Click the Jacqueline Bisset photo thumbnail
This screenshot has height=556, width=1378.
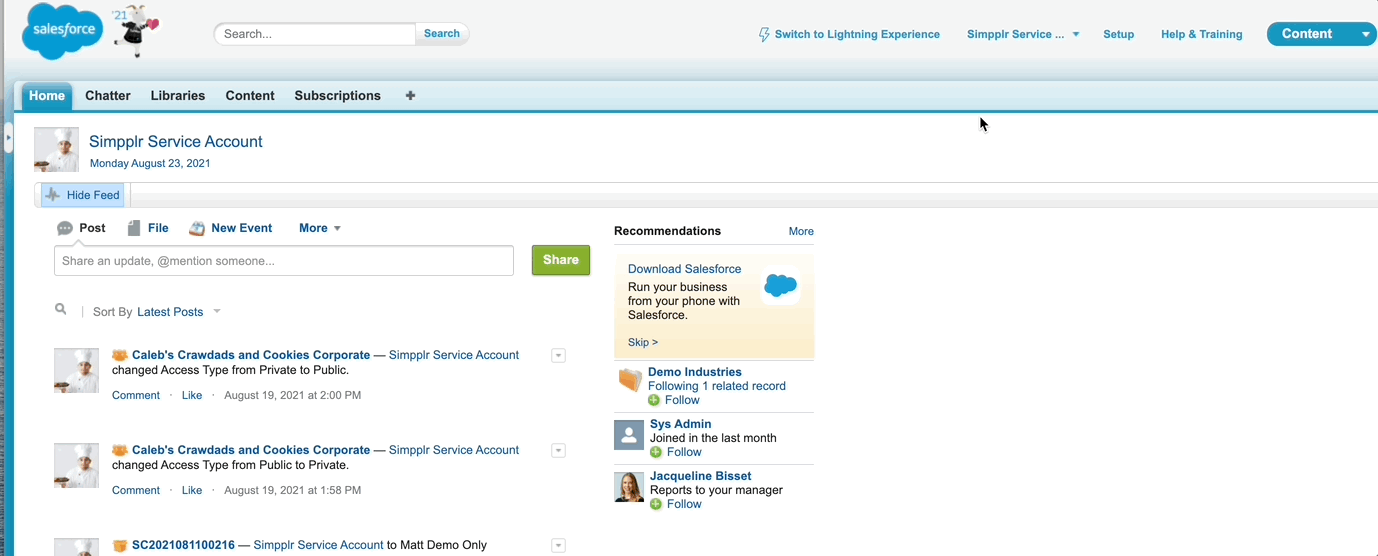[629, 487]
